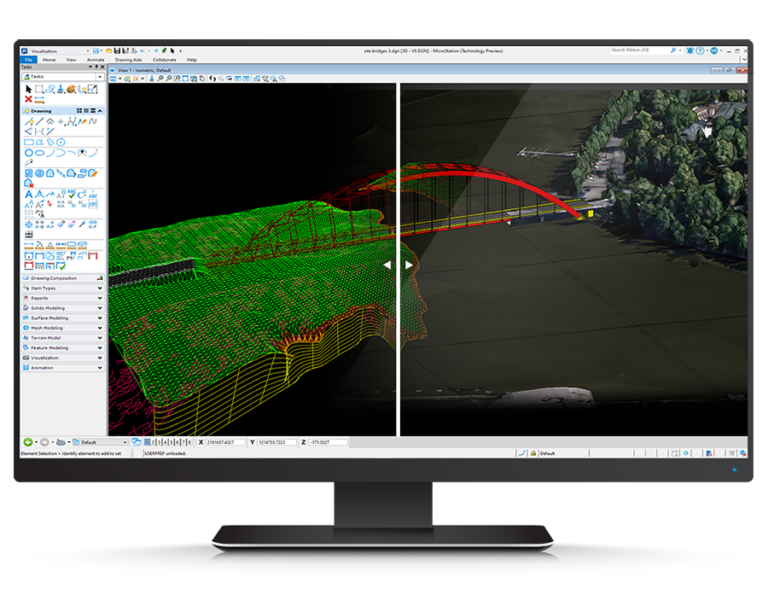Screen dimensions: 768x606
Task: Open the color palette tool in Tasks
Action: tap(71, 89)
